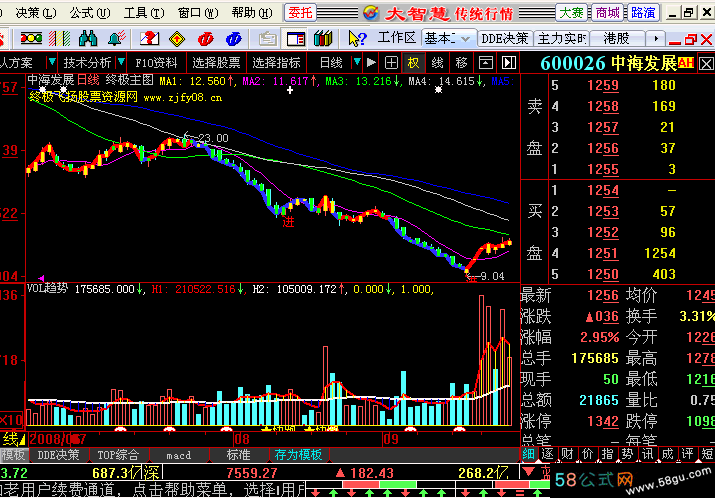Select the DDE决策 bottom template tab
The height and width of the screenshot is (498, 715).
[x=58, y=455]
